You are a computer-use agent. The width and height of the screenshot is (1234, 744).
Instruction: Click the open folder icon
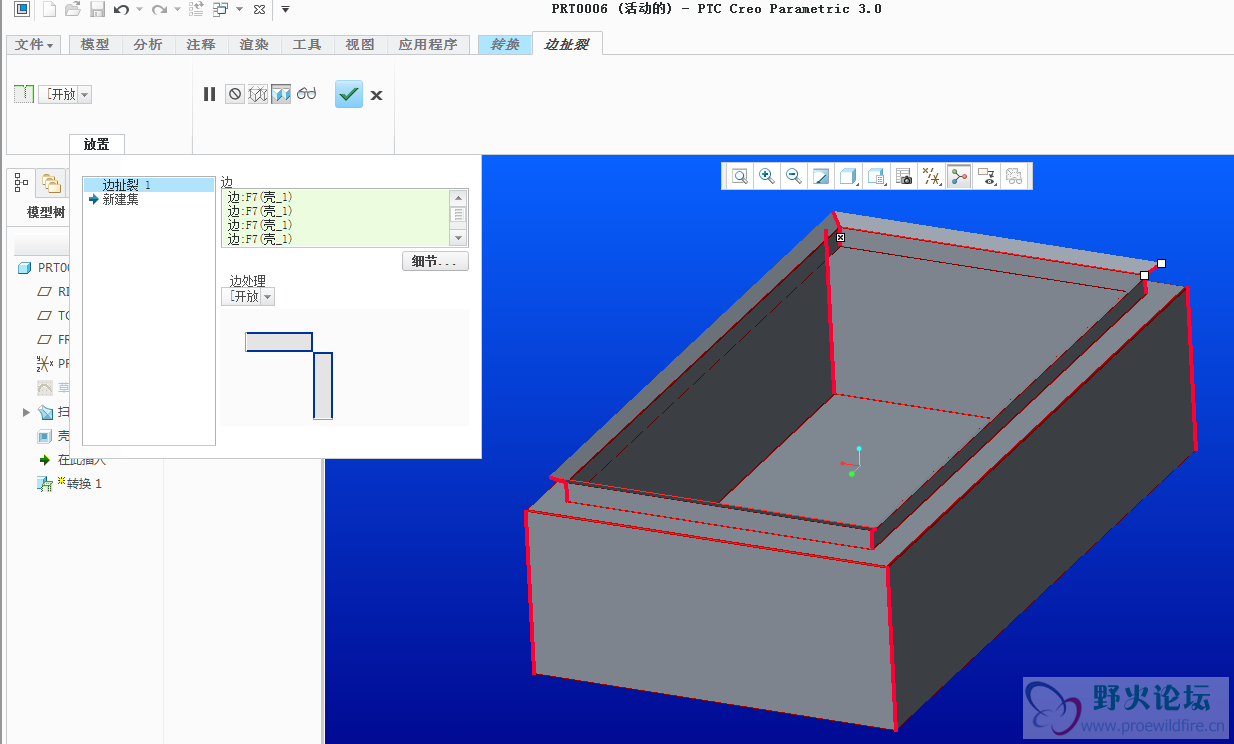[73, 9]
